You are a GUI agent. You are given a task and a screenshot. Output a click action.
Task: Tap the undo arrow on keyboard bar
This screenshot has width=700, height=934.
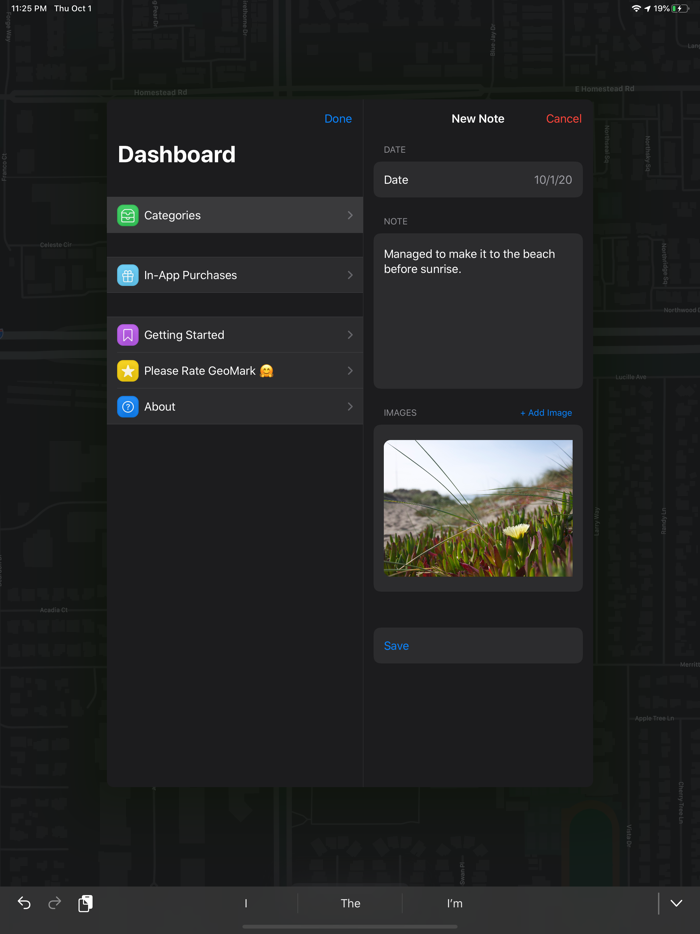click(x=24, y=903)
